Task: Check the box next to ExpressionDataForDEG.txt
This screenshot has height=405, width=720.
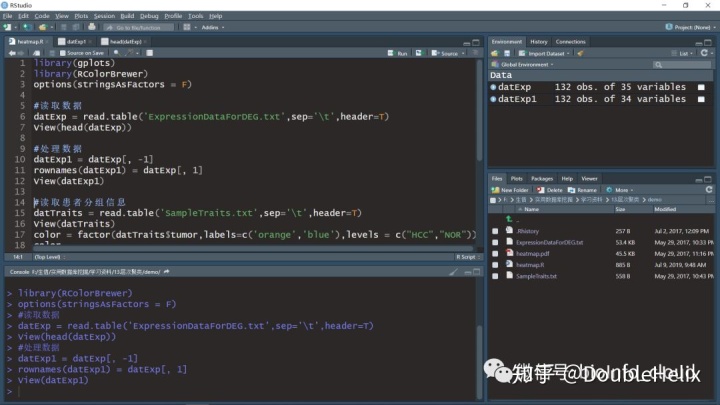Action: point(495,242)
